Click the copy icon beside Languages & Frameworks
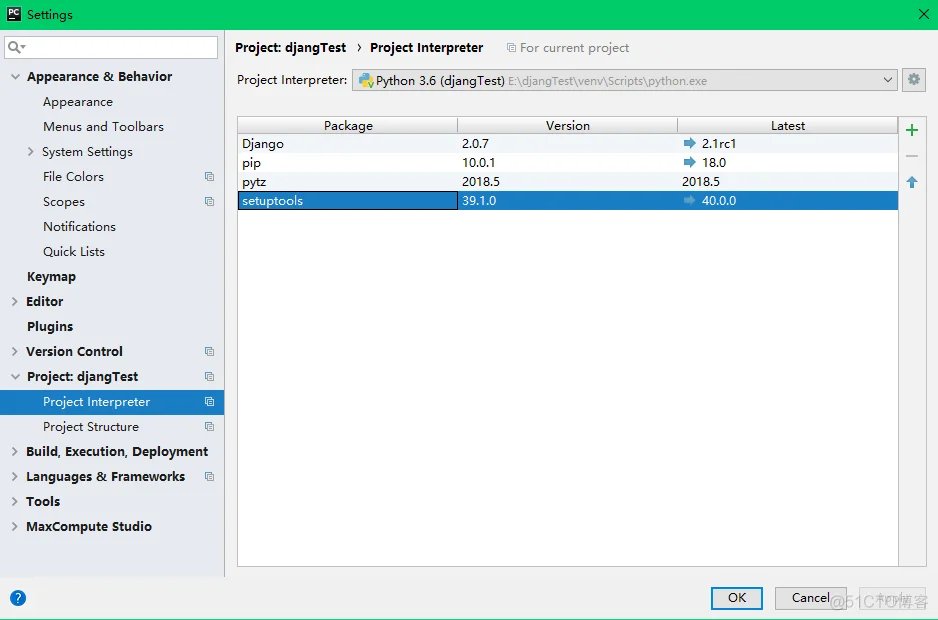938x620 pixels. pyautogui.click(x=209, y=476)
